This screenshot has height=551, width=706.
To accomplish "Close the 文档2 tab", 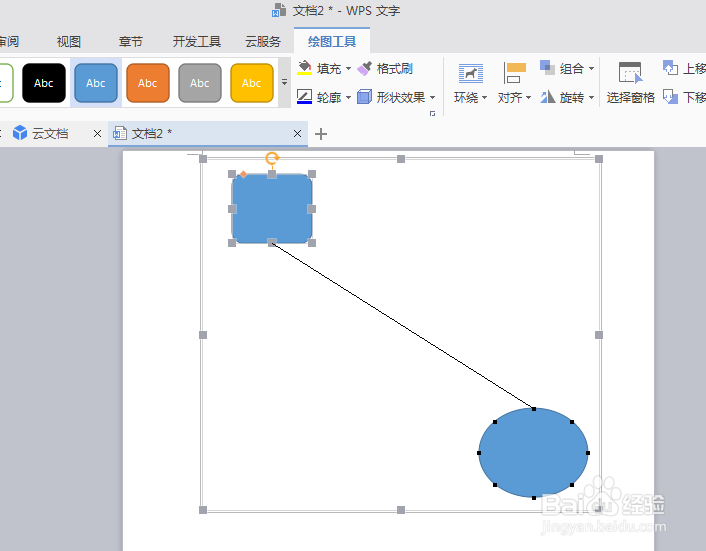I will [x=297, y=134].
